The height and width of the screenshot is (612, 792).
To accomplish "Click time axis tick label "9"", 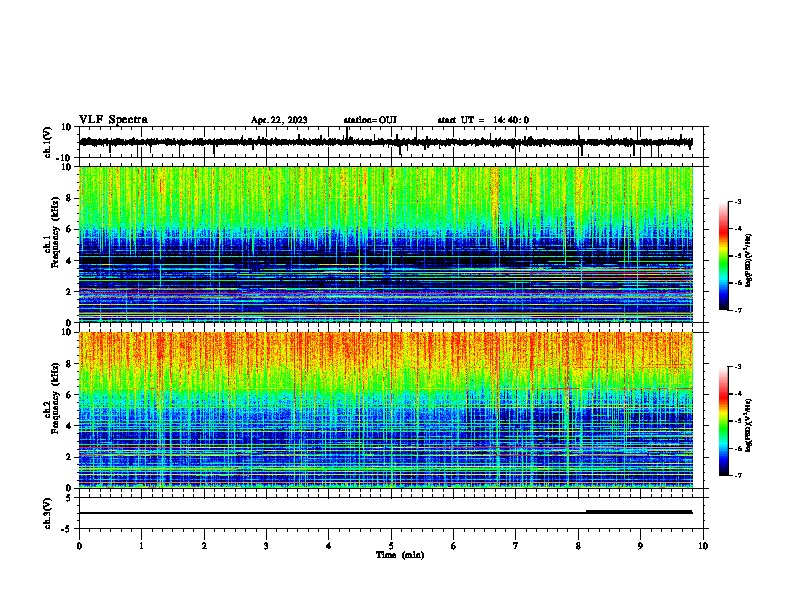I will [640, 546].
